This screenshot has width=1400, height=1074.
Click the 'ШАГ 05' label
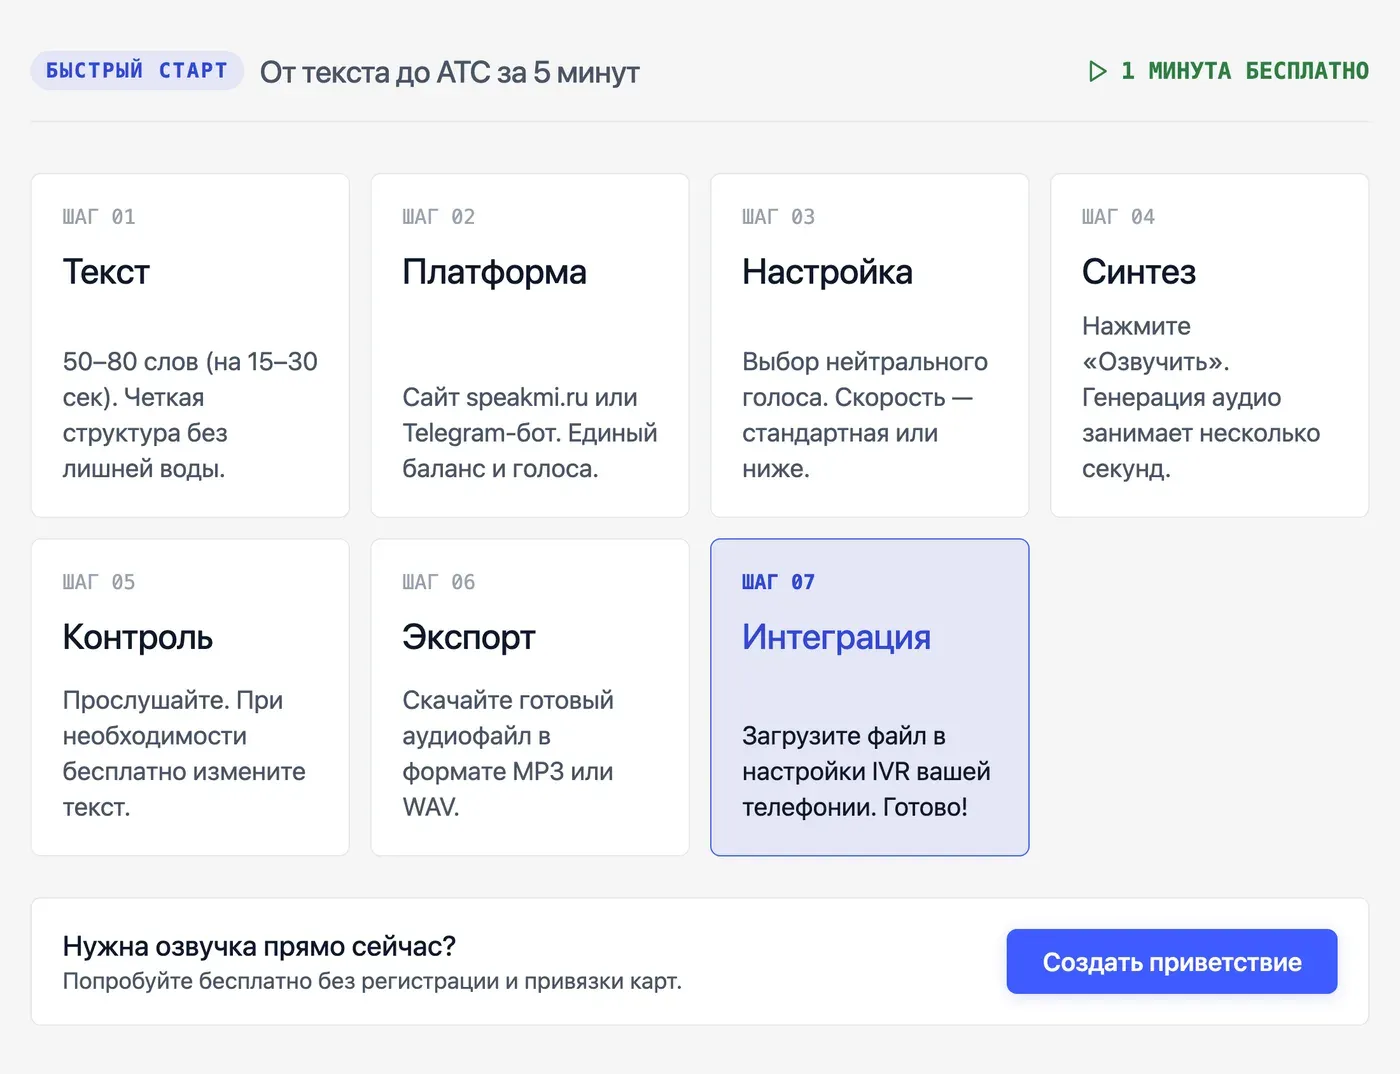click(99, 582)
